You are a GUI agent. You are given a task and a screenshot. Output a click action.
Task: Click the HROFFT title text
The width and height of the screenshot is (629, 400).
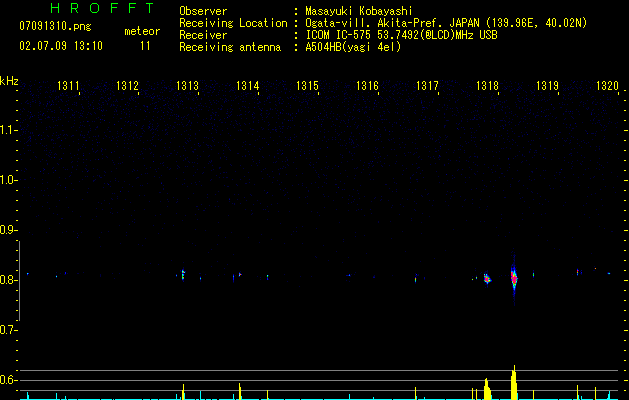[103, 8]
